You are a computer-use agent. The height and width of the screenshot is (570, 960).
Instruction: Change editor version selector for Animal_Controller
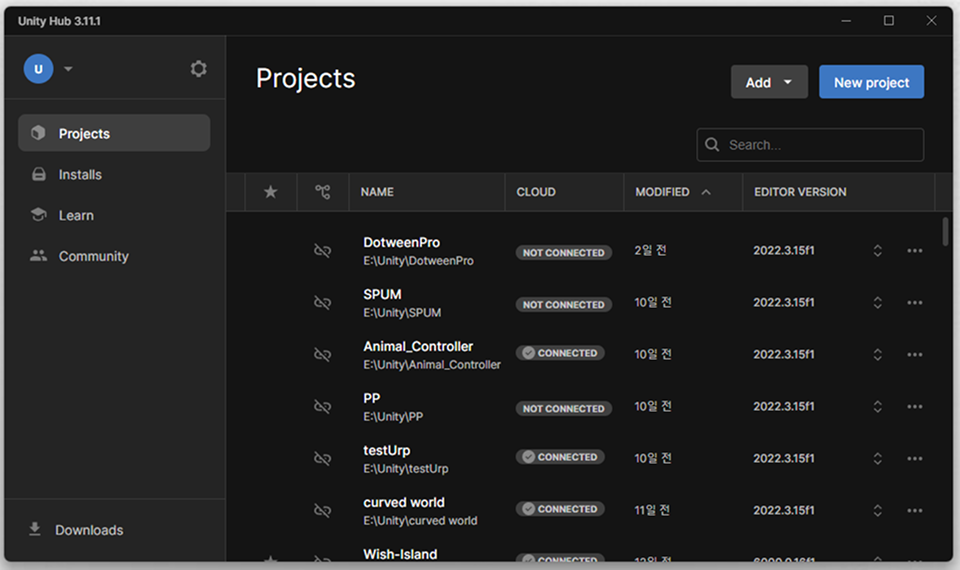point(877,354)
